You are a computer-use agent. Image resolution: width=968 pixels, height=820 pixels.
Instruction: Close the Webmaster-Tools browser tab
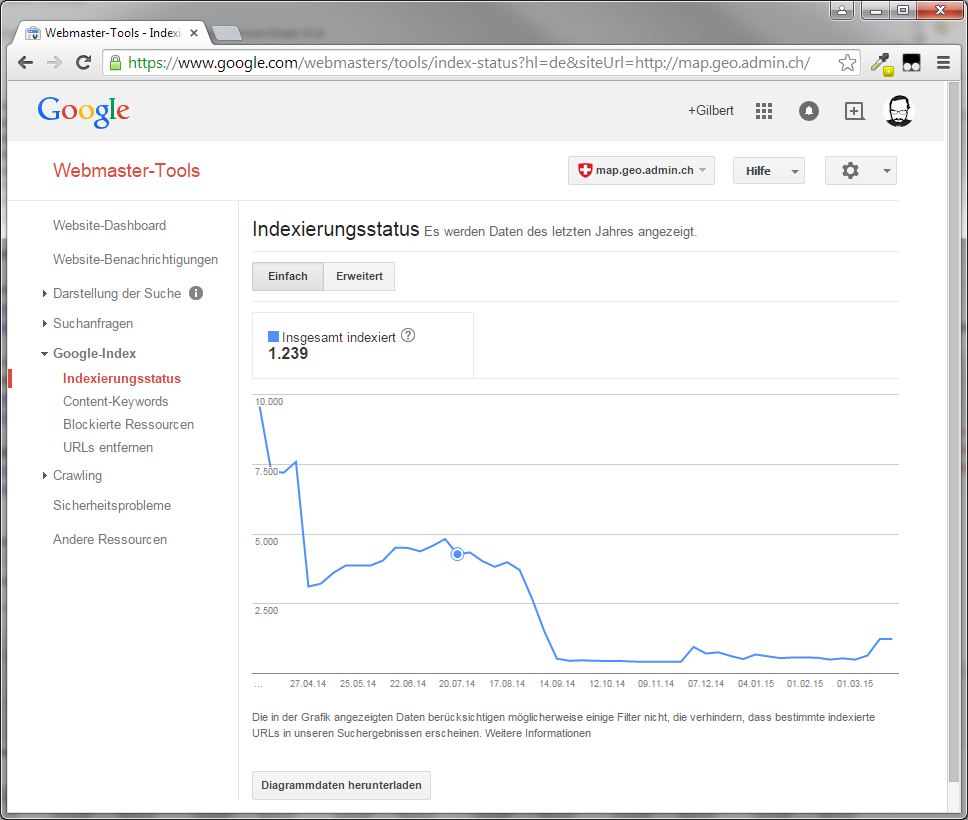coord(194,33)
